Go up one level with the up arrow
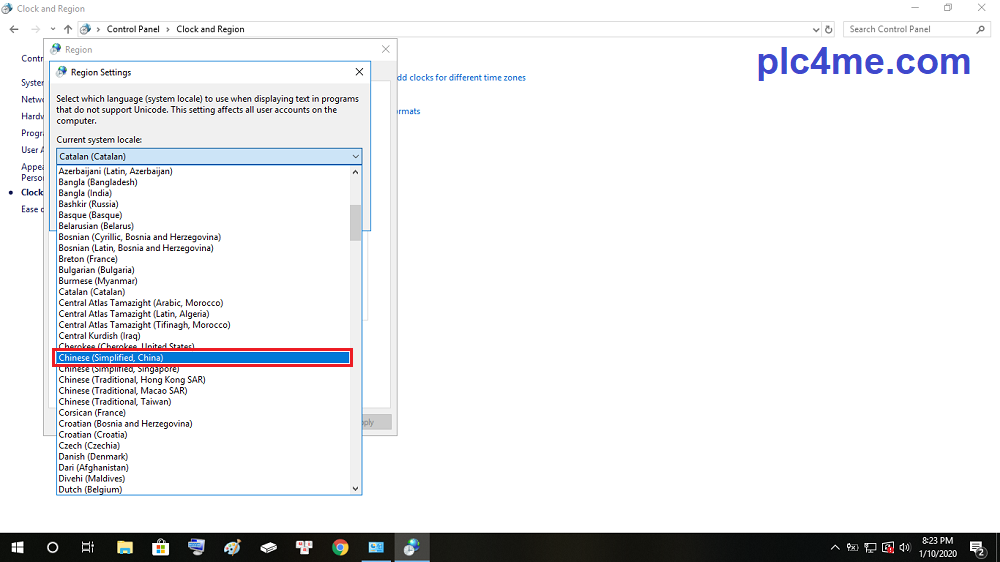 tap(67, 29)
